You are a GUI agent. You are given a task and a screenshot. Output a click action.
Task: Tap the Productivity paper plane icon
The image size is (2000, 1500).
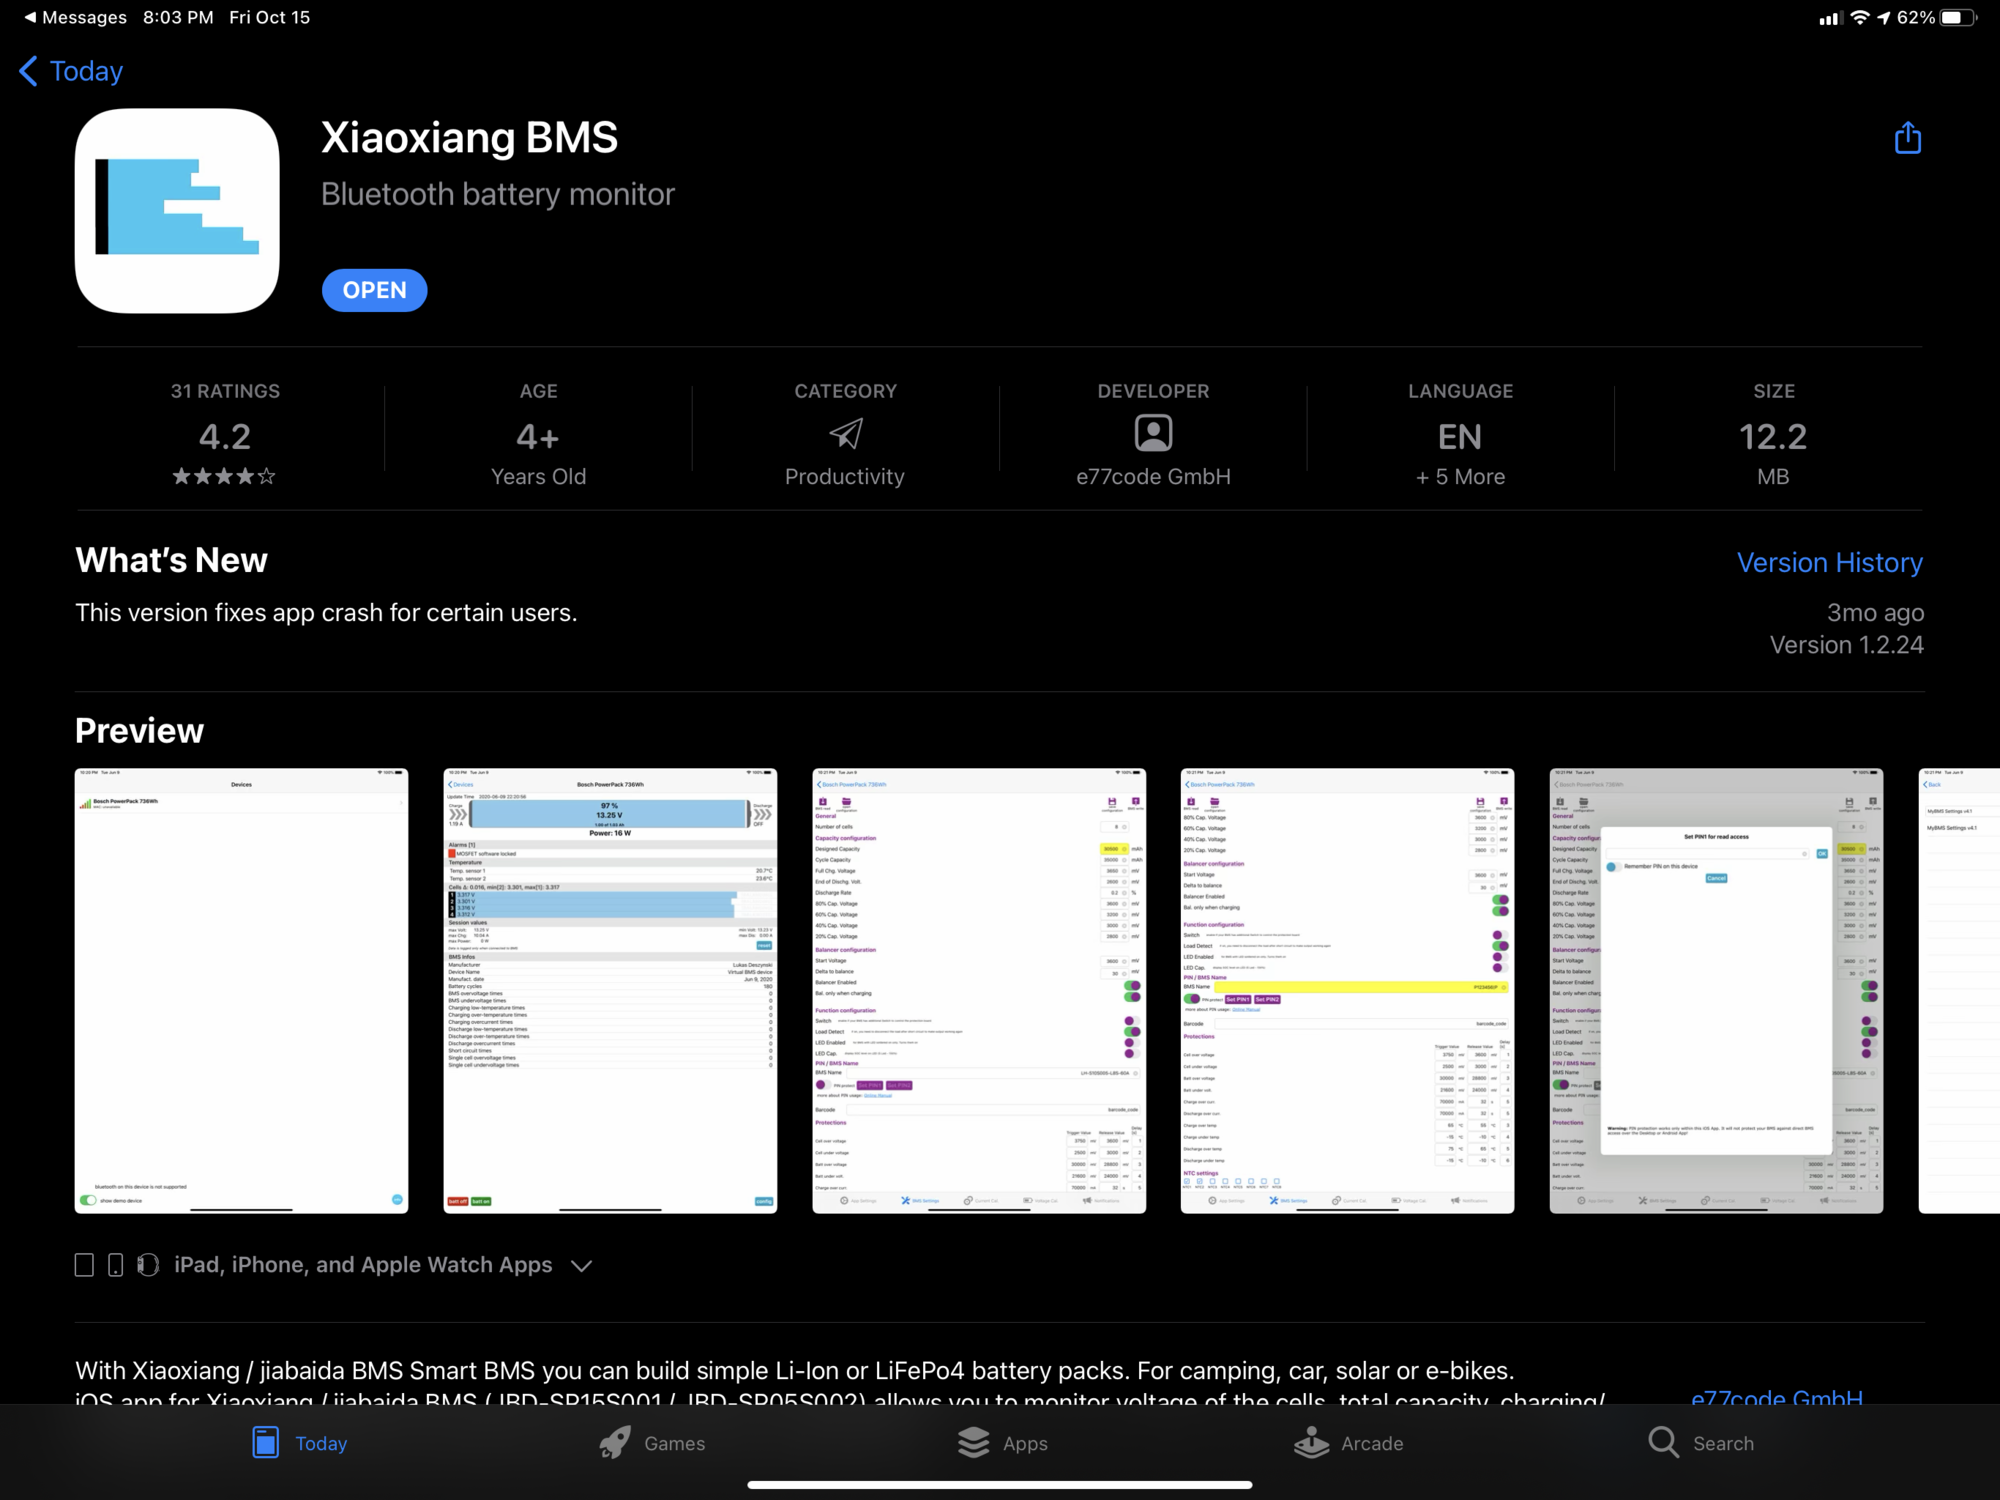(x=845, y=433)
